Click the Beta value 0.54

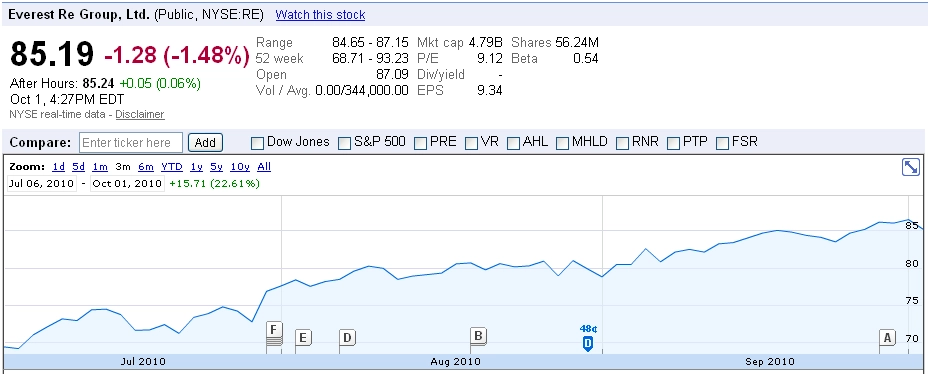[586, 59]
